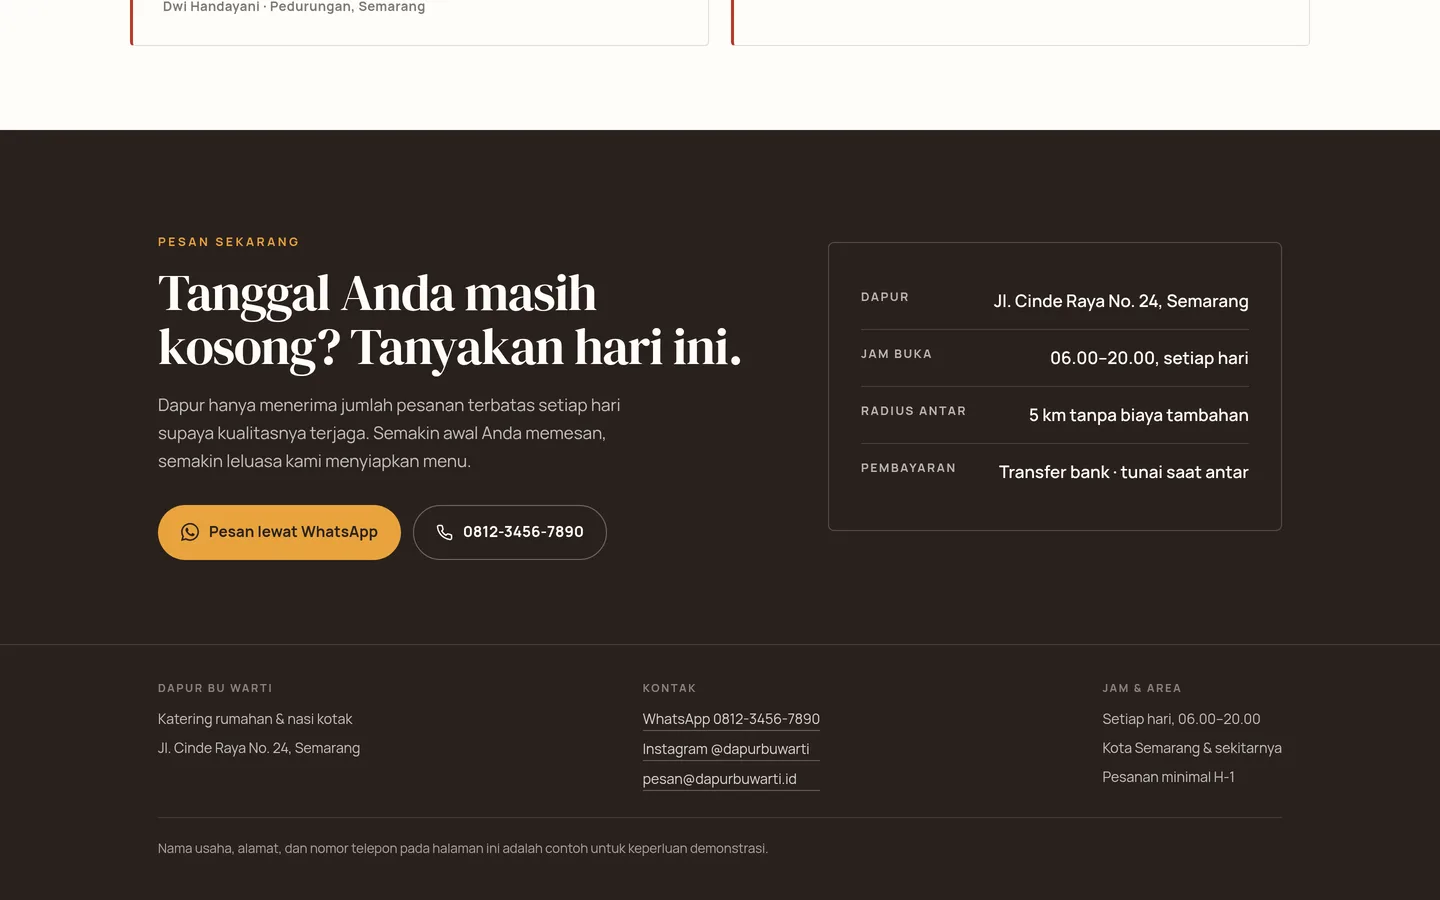Click Katering rumahan & nasi kotak
Screen dimensions: 1440x900
click(x=255, y=719)
